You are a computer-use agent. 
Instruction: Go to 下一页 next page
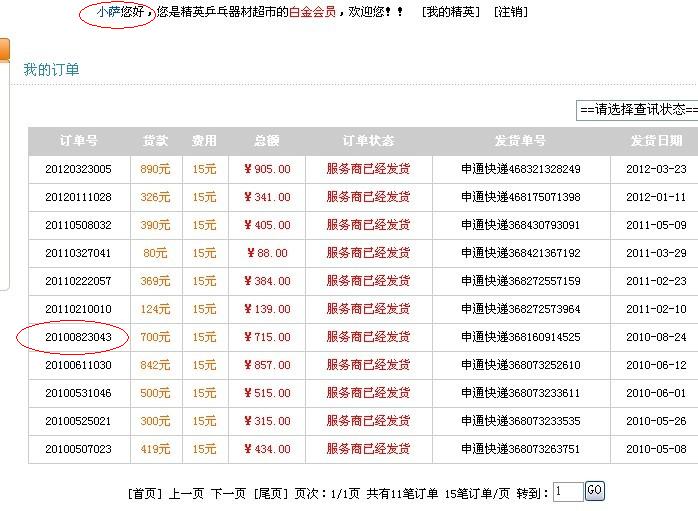coord(228,493)
